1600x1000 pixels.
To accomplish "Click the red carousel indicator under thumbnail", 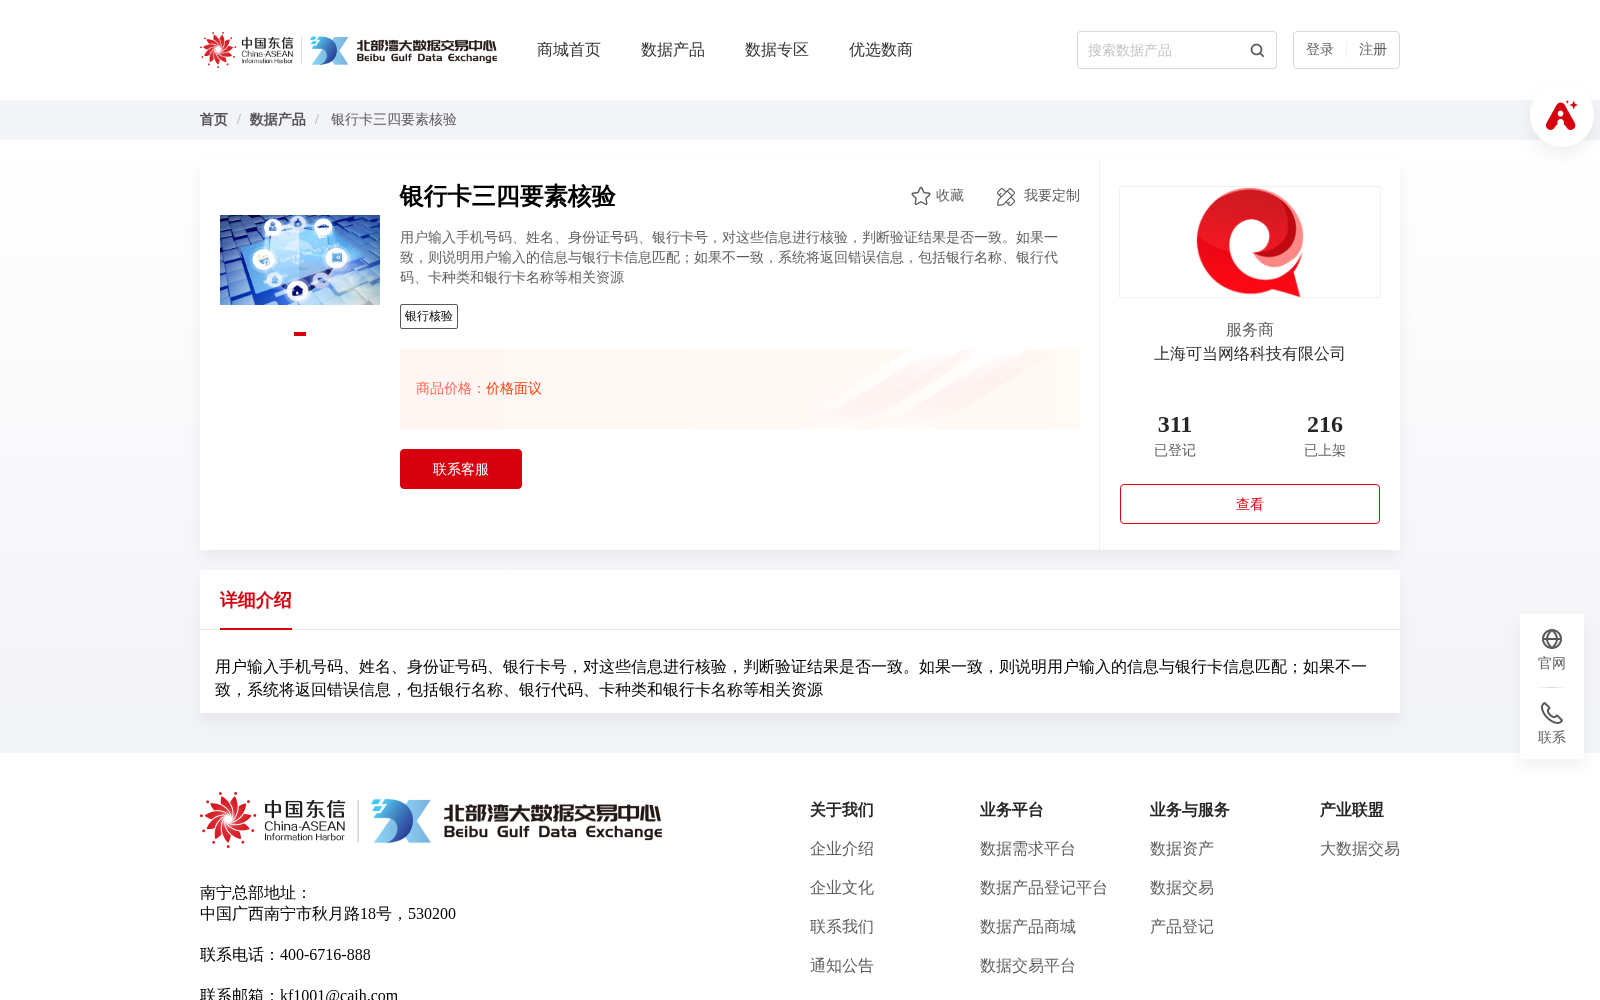I will pyautogui.click(x=300, y=334).
